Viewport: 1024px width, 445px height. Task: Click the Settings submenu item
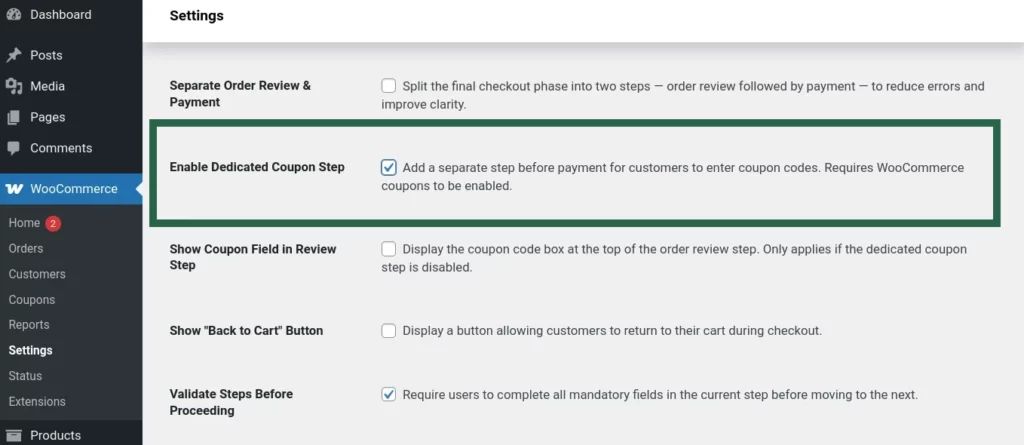point(31,351)
